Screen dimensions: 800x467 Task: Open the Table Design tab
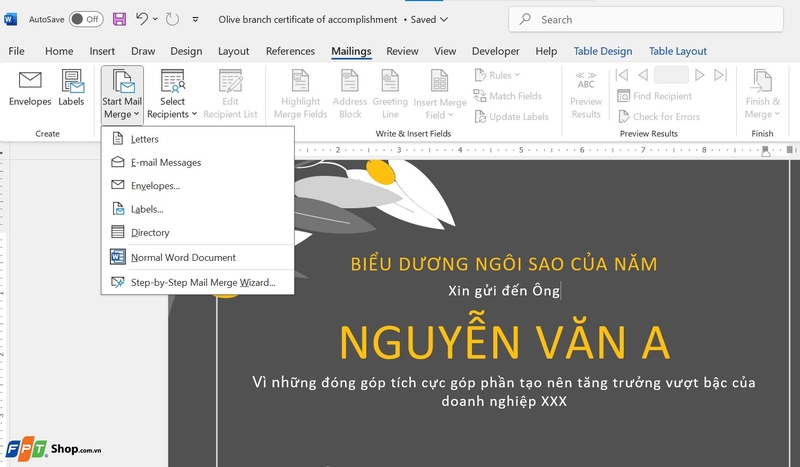[x=603, y=51]
